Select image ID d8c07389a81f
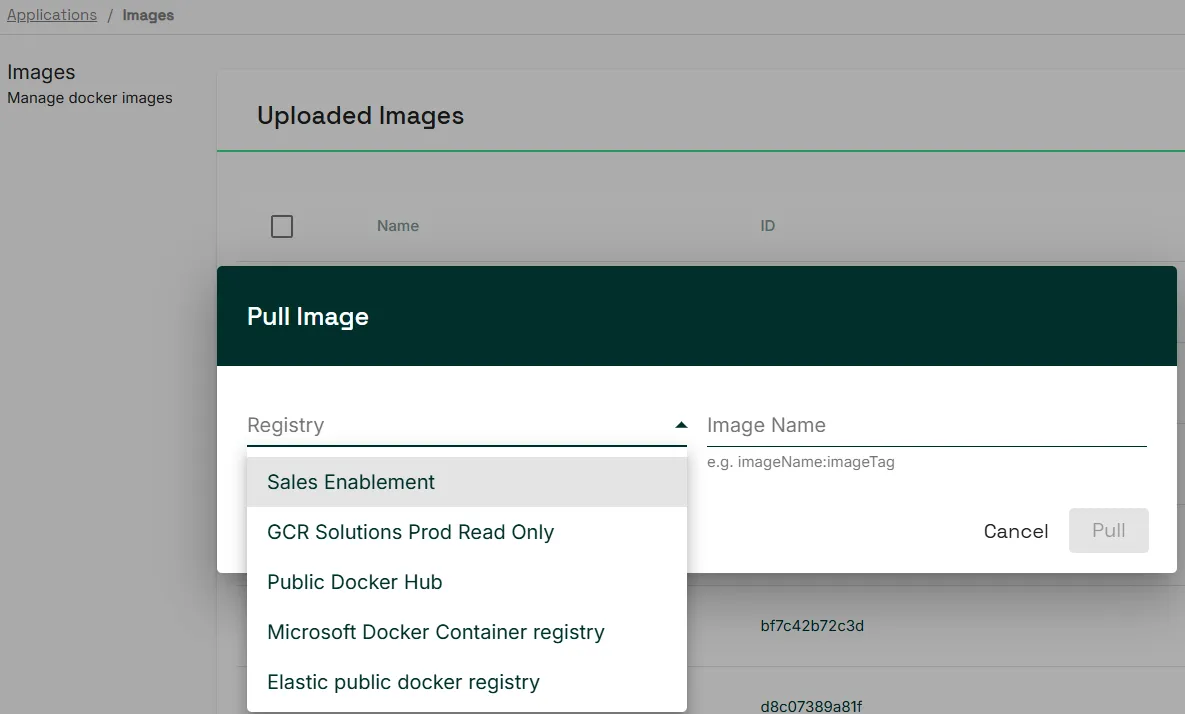The width and height of the screenshot is (1185, 714). 811,706
